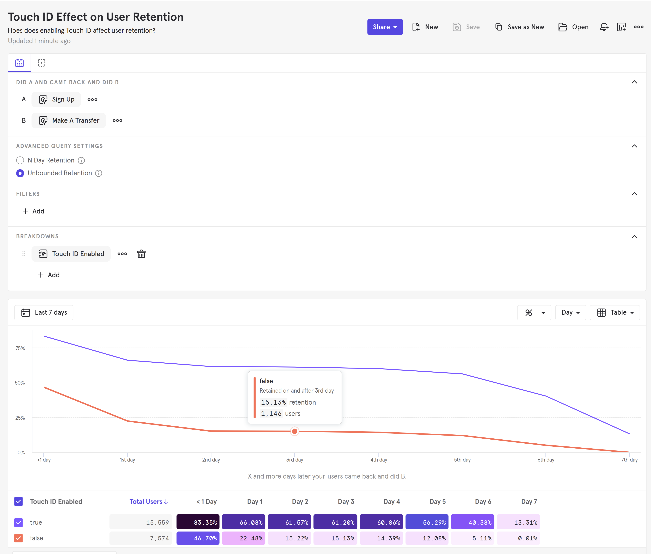Add a filter with the Add button

coord(34,211)
